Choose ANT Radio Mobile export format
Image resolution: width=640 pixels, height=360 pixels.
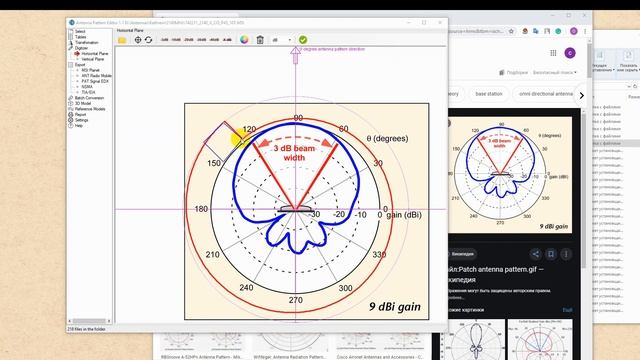pos(96,76)
